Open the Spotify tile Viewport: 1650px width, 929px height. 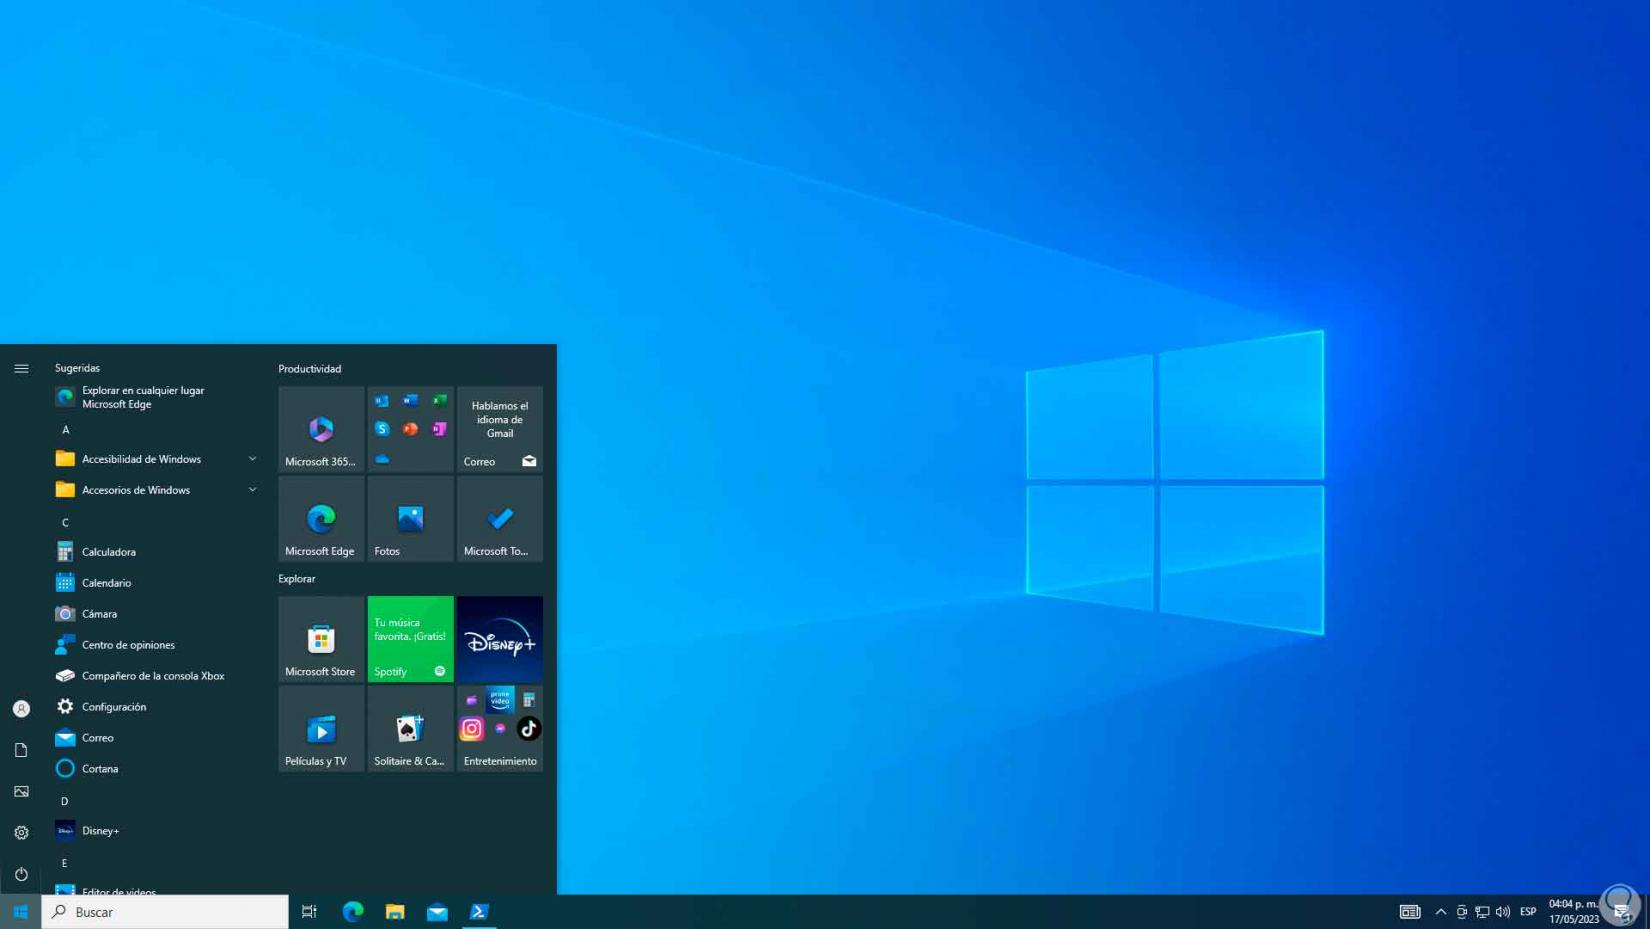coord(410,639)
